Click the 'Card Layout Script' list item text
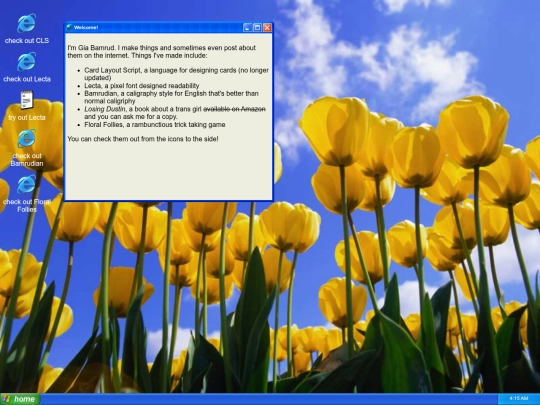This screenshot has width=540, height=405. (x=176, y=74)
